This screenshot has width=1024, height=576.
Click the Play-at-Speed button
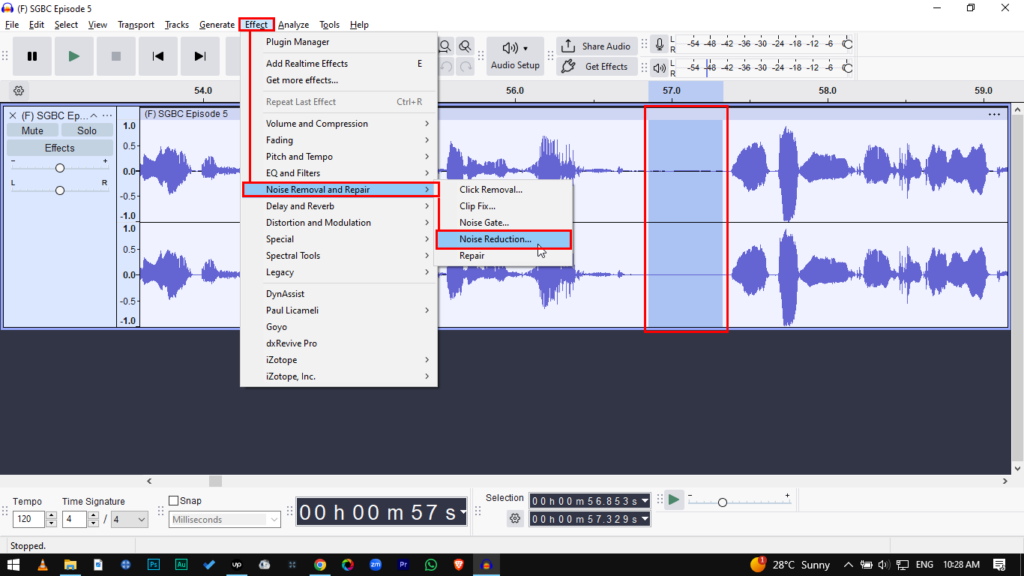click(x=674, y=499)
